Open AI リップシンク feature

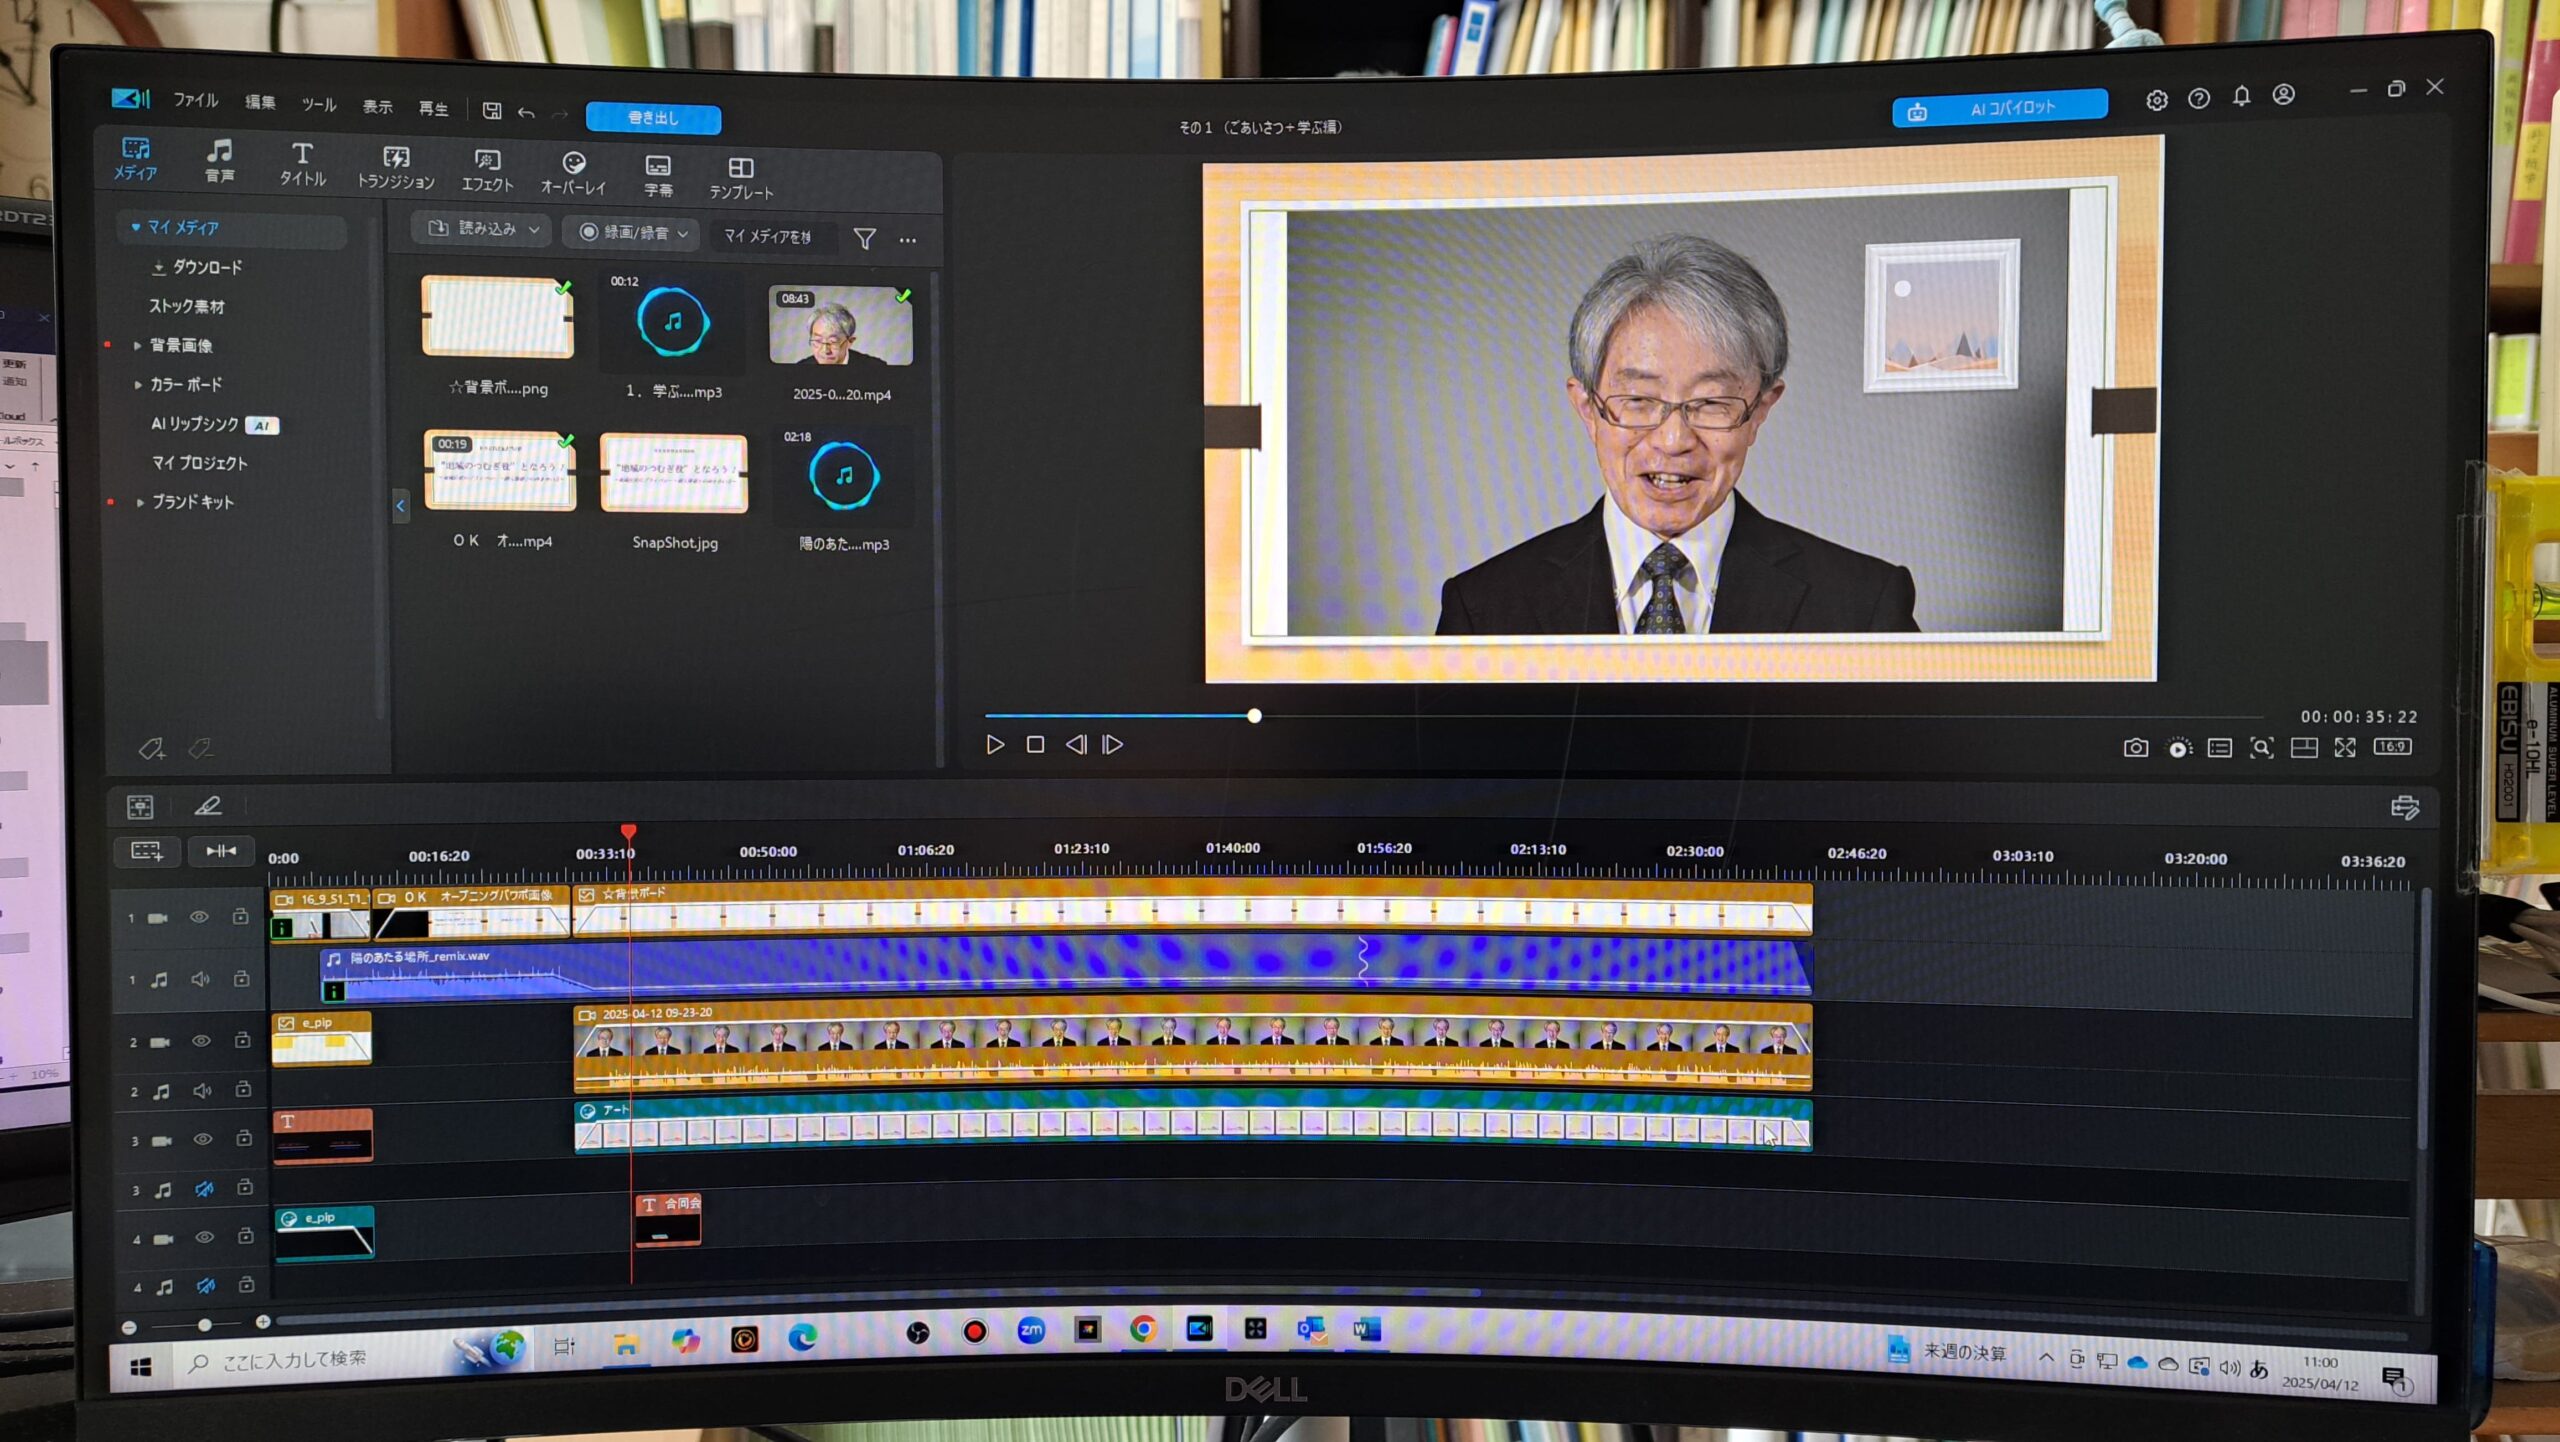214,424
